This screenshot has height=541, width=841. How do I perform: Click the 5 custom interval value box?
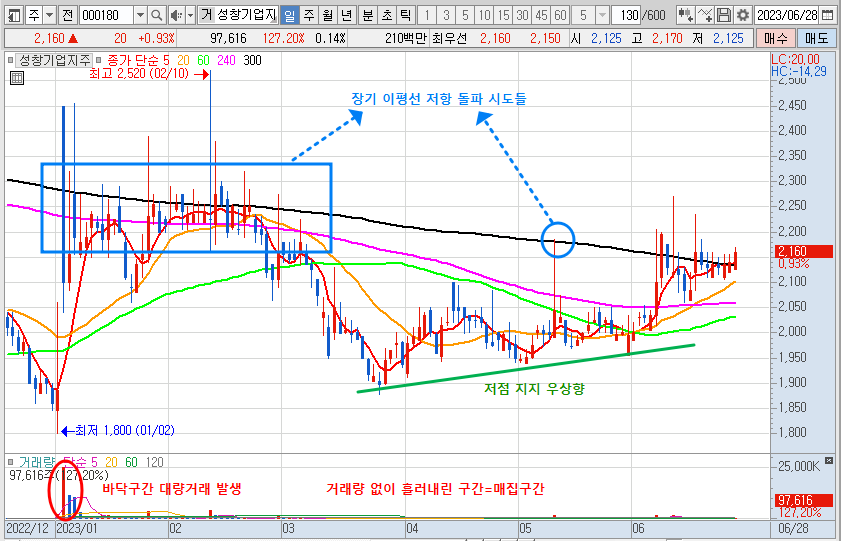583,15
